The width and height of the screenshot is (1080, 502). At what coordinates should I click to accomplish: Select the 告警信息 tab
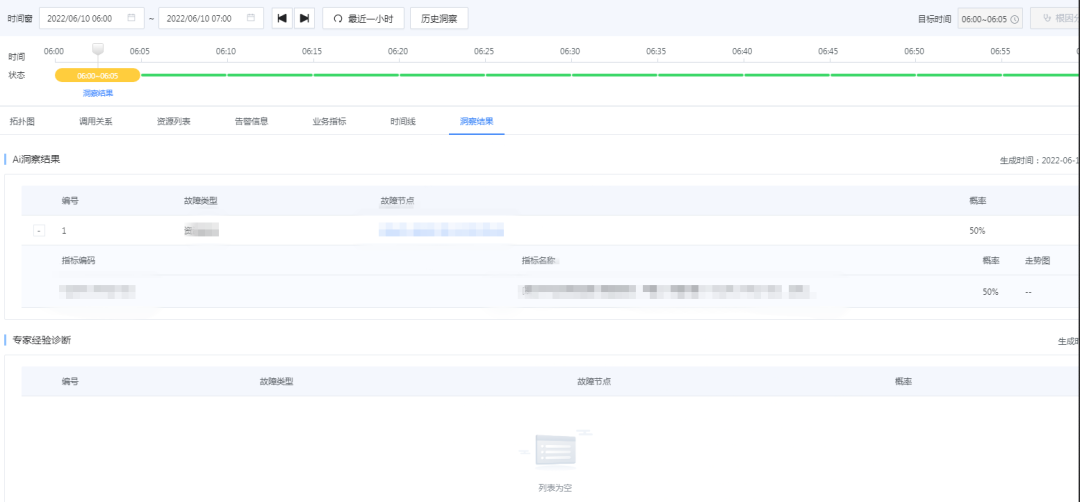pyautogui.click(x=251, y=121)
